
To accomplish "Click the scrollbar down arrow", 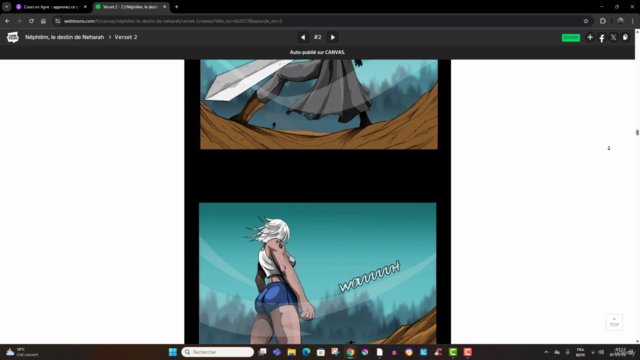I will (637, 341).
